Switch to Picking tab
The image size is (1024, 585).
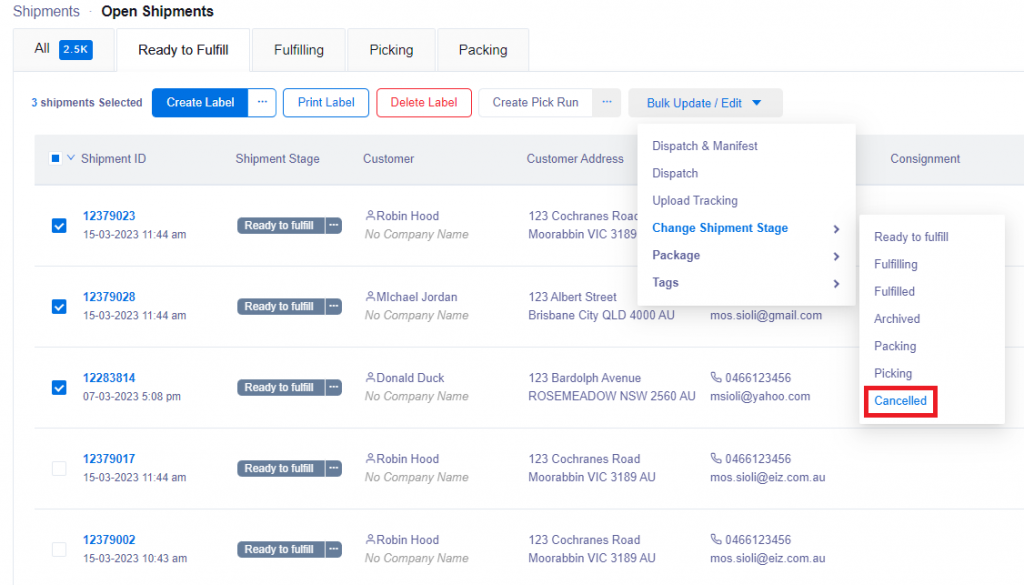(391, 50)
